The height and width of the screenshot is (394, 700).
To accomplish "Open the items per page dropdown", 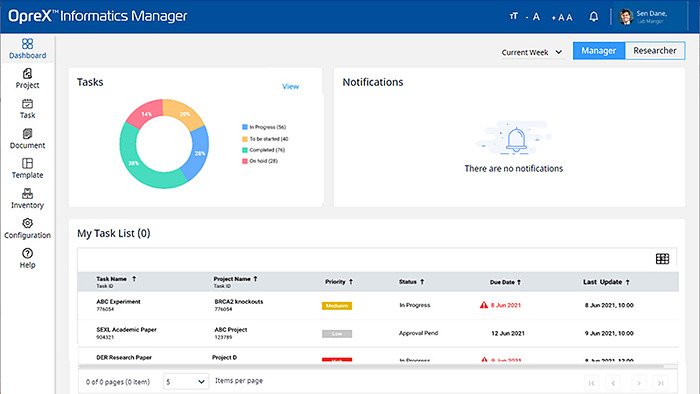I will [185, 382].
